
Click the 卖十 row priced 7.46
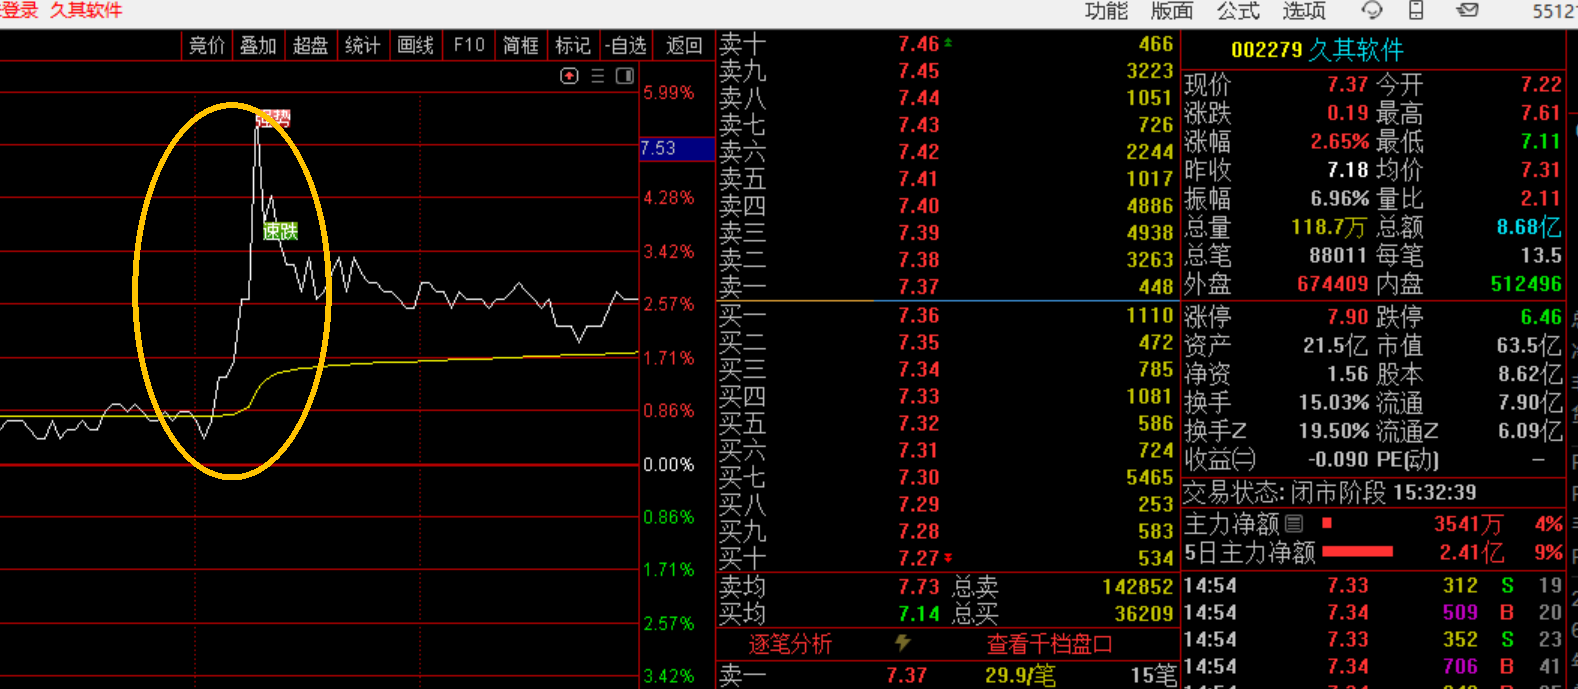coord(947,44)
